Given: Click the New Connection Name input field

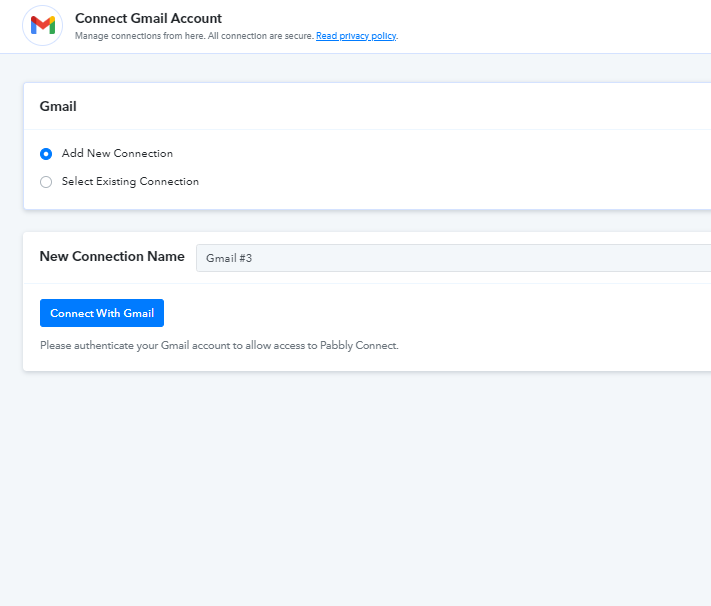Looking at the screenshot, I should point(453,258).
